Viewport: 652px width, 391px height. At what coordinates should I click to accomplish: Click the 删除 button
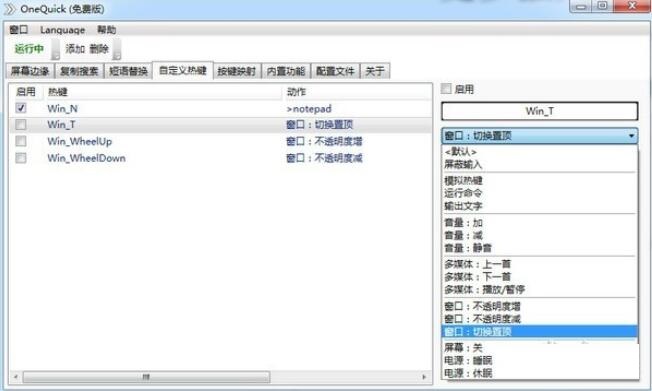coord(99,49)
